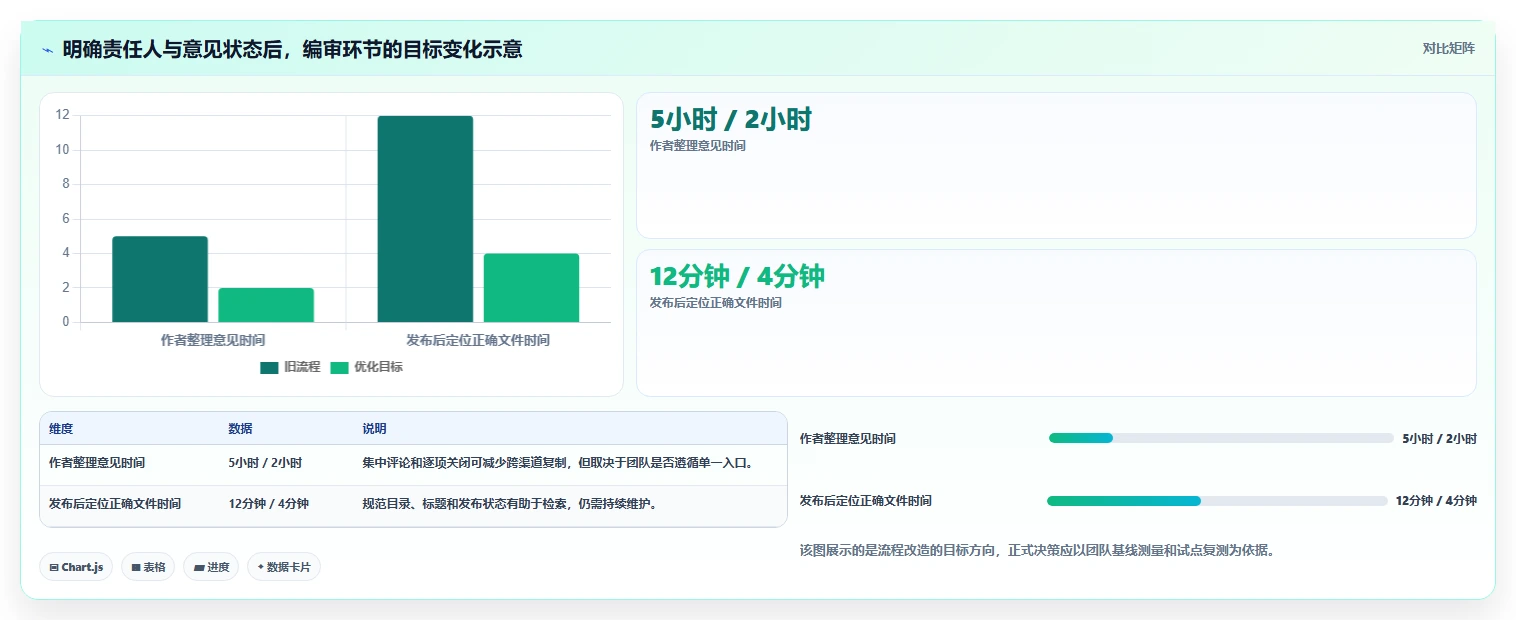
Task: Click the 发布后定位正确文件时间 card caption
Action: (x=716, y=303)
